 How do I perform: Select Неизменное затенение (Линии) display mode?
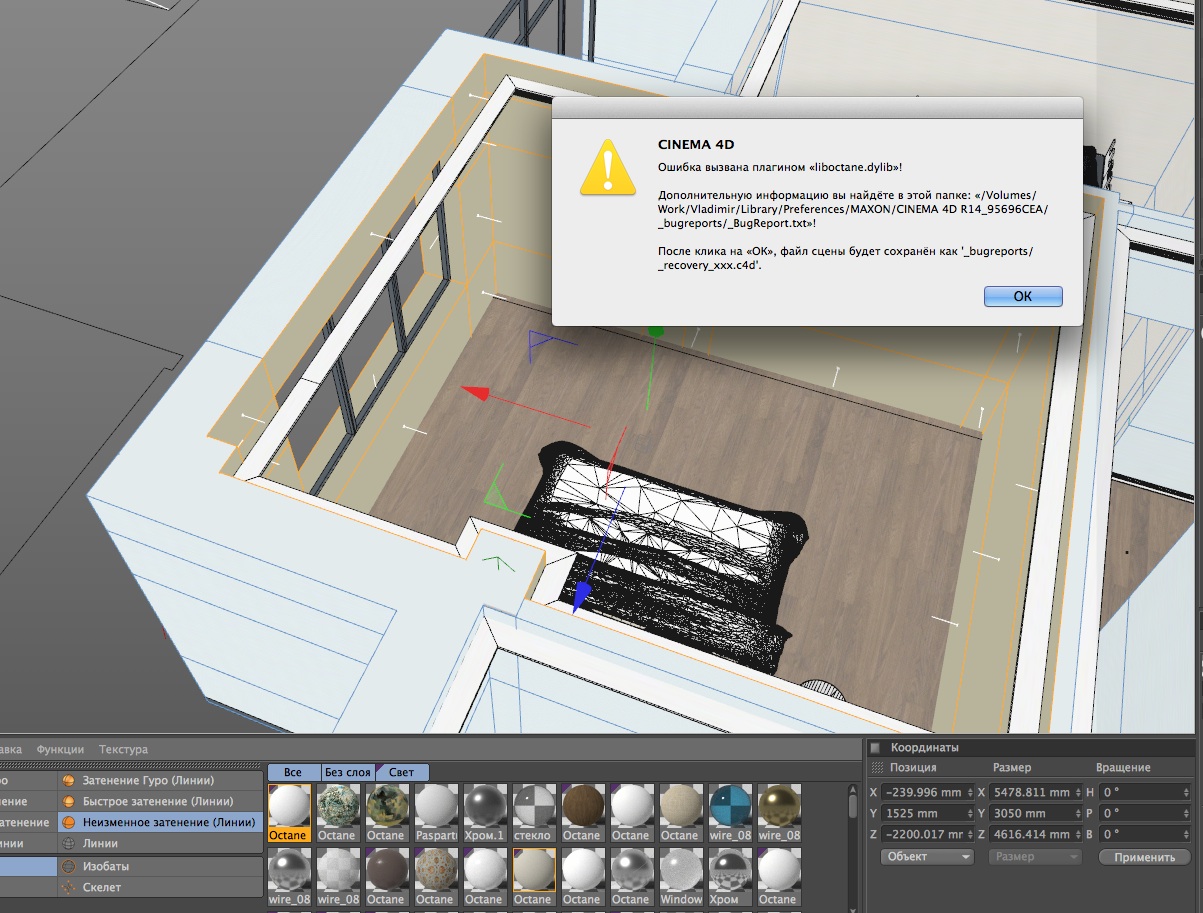[x=160, y=822]
